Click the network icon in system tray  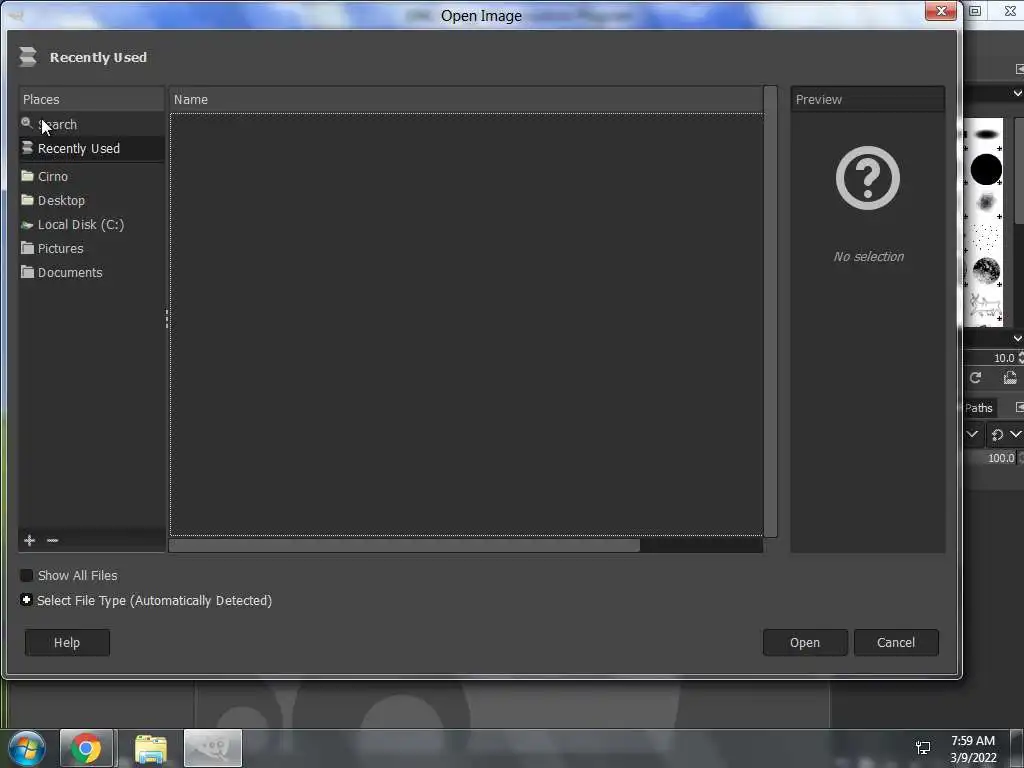point(923,748)
